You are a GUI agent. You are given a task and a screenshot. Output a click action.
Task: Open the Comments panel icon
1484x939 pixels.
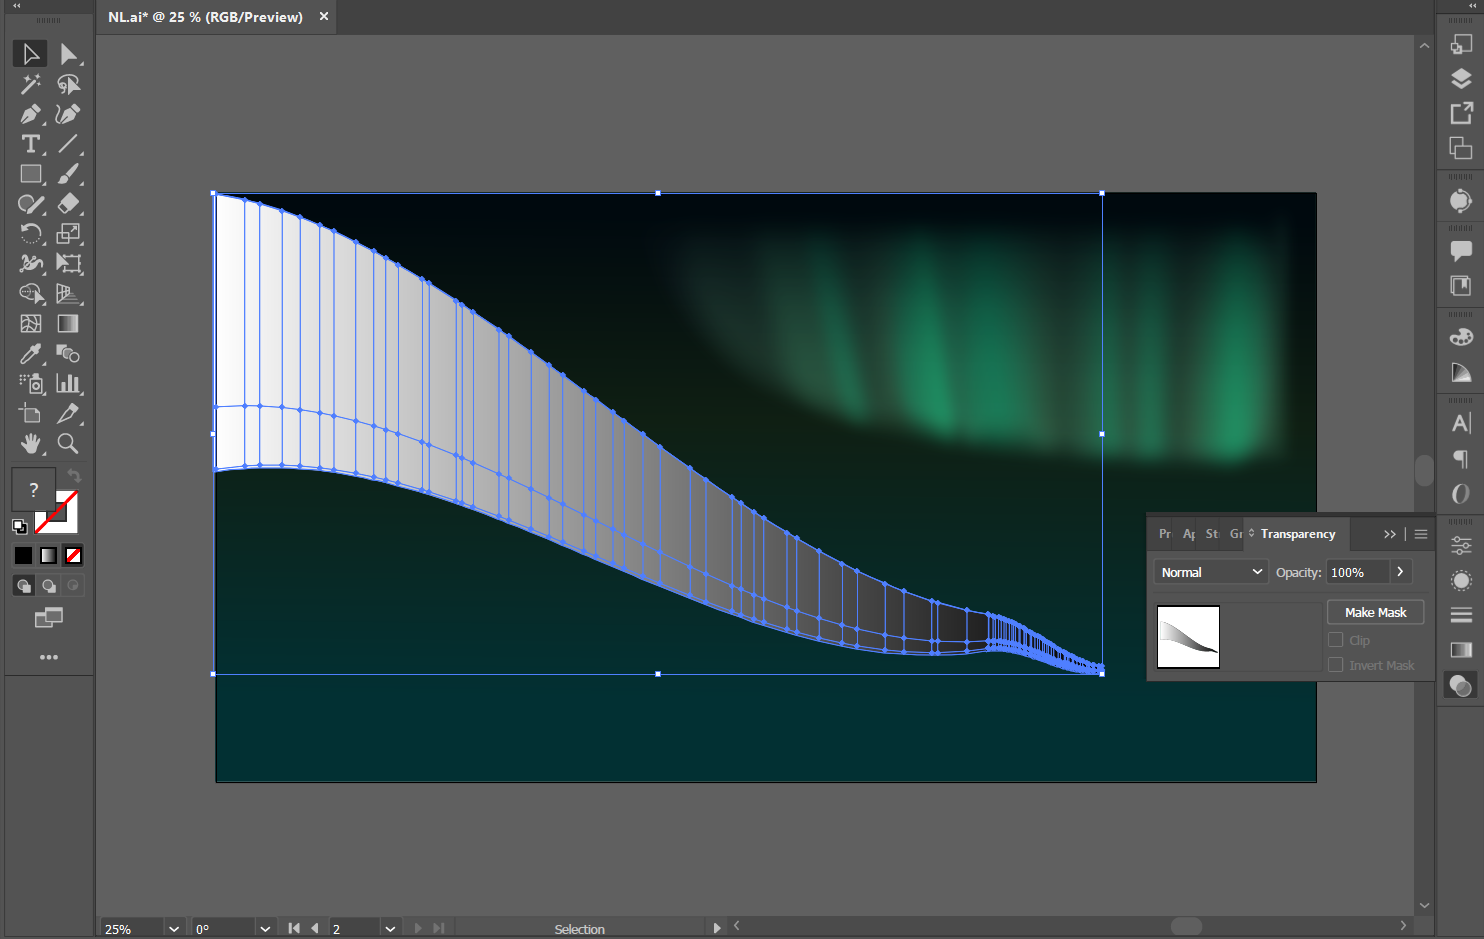coord(1461,250)
